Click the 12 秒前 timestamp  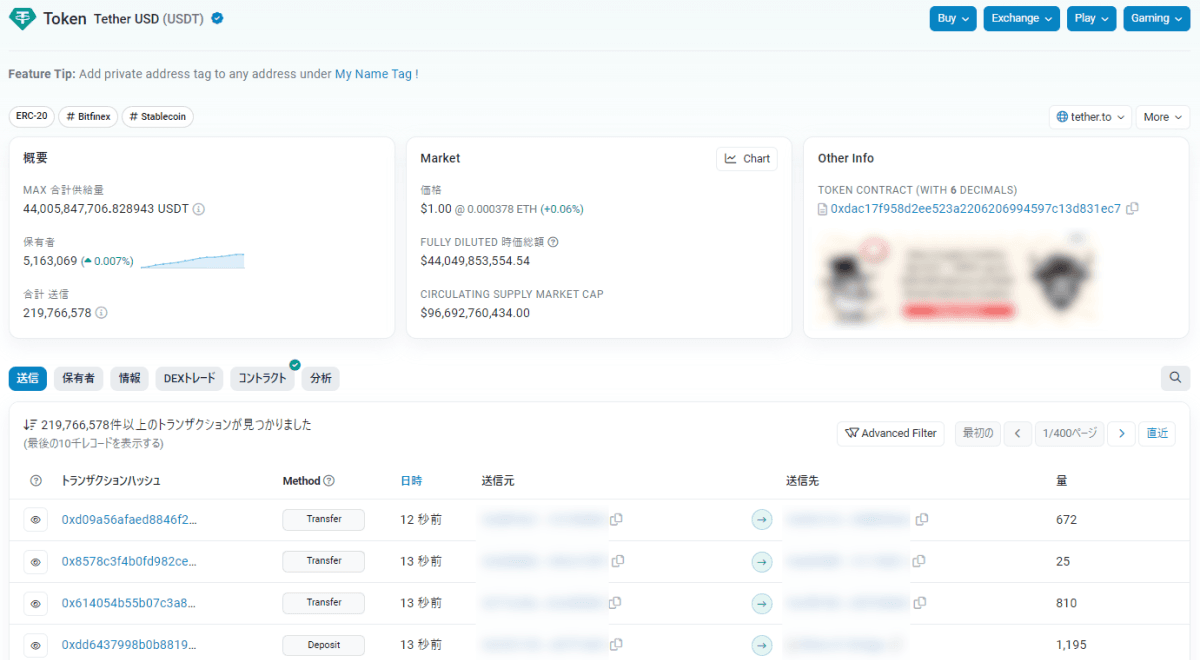422,520
